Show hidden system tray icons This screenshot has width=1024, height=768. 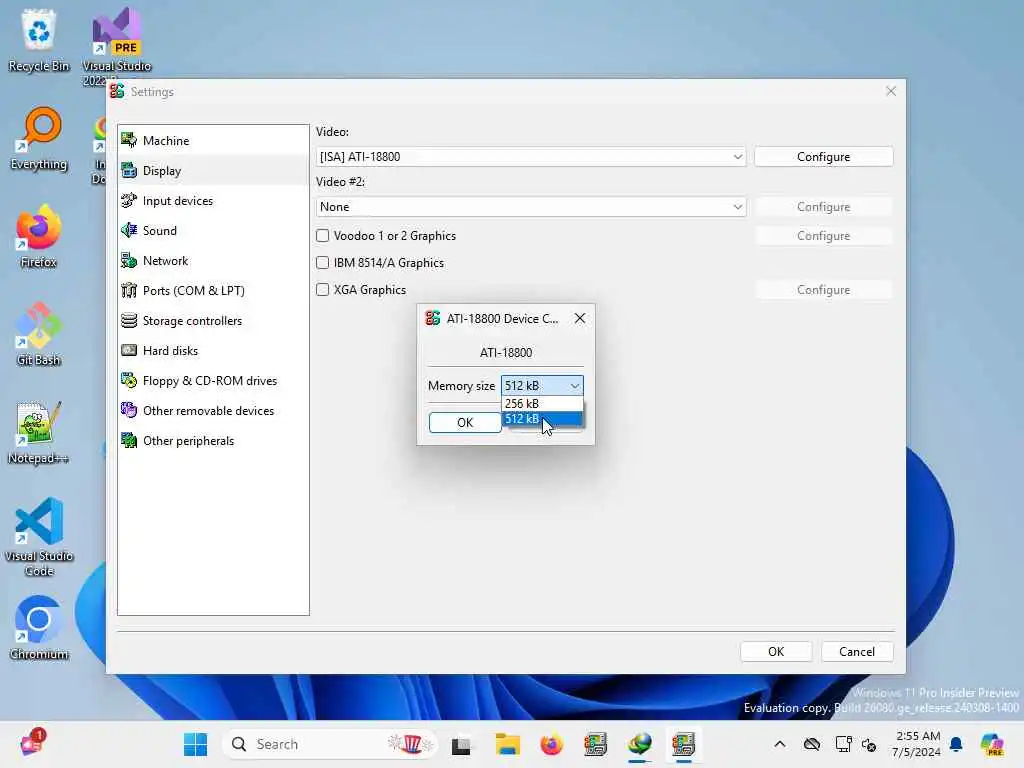(x=780, y=744)
